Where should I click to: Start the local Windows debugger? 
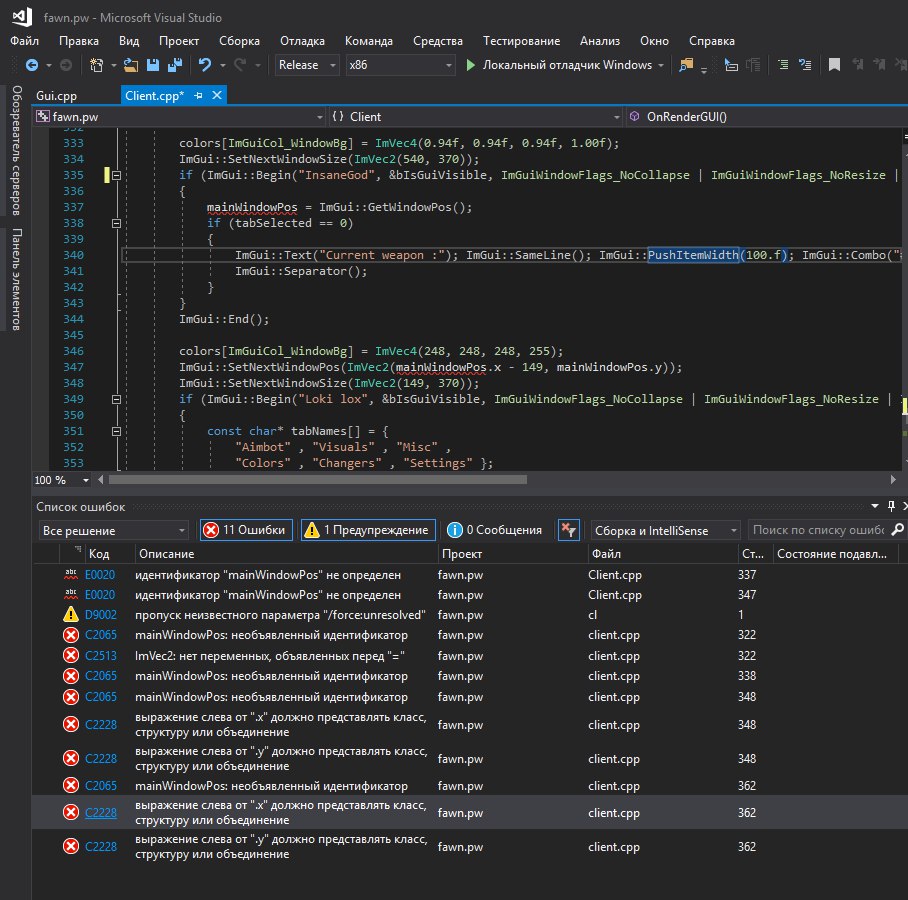pyautogui.click(x=560, y=65)
